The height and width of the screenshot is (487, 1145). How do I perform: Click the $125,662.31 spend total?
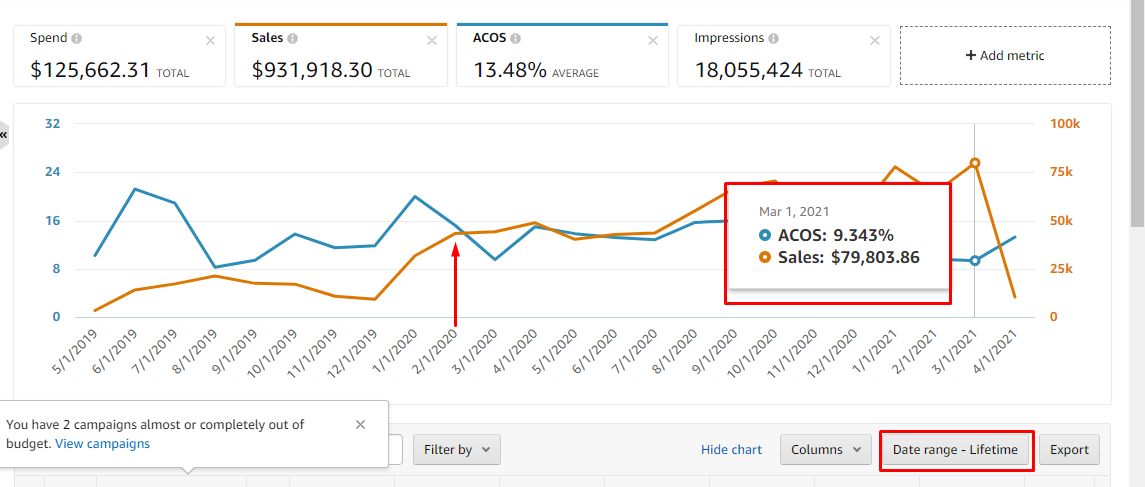coord(91,70)
